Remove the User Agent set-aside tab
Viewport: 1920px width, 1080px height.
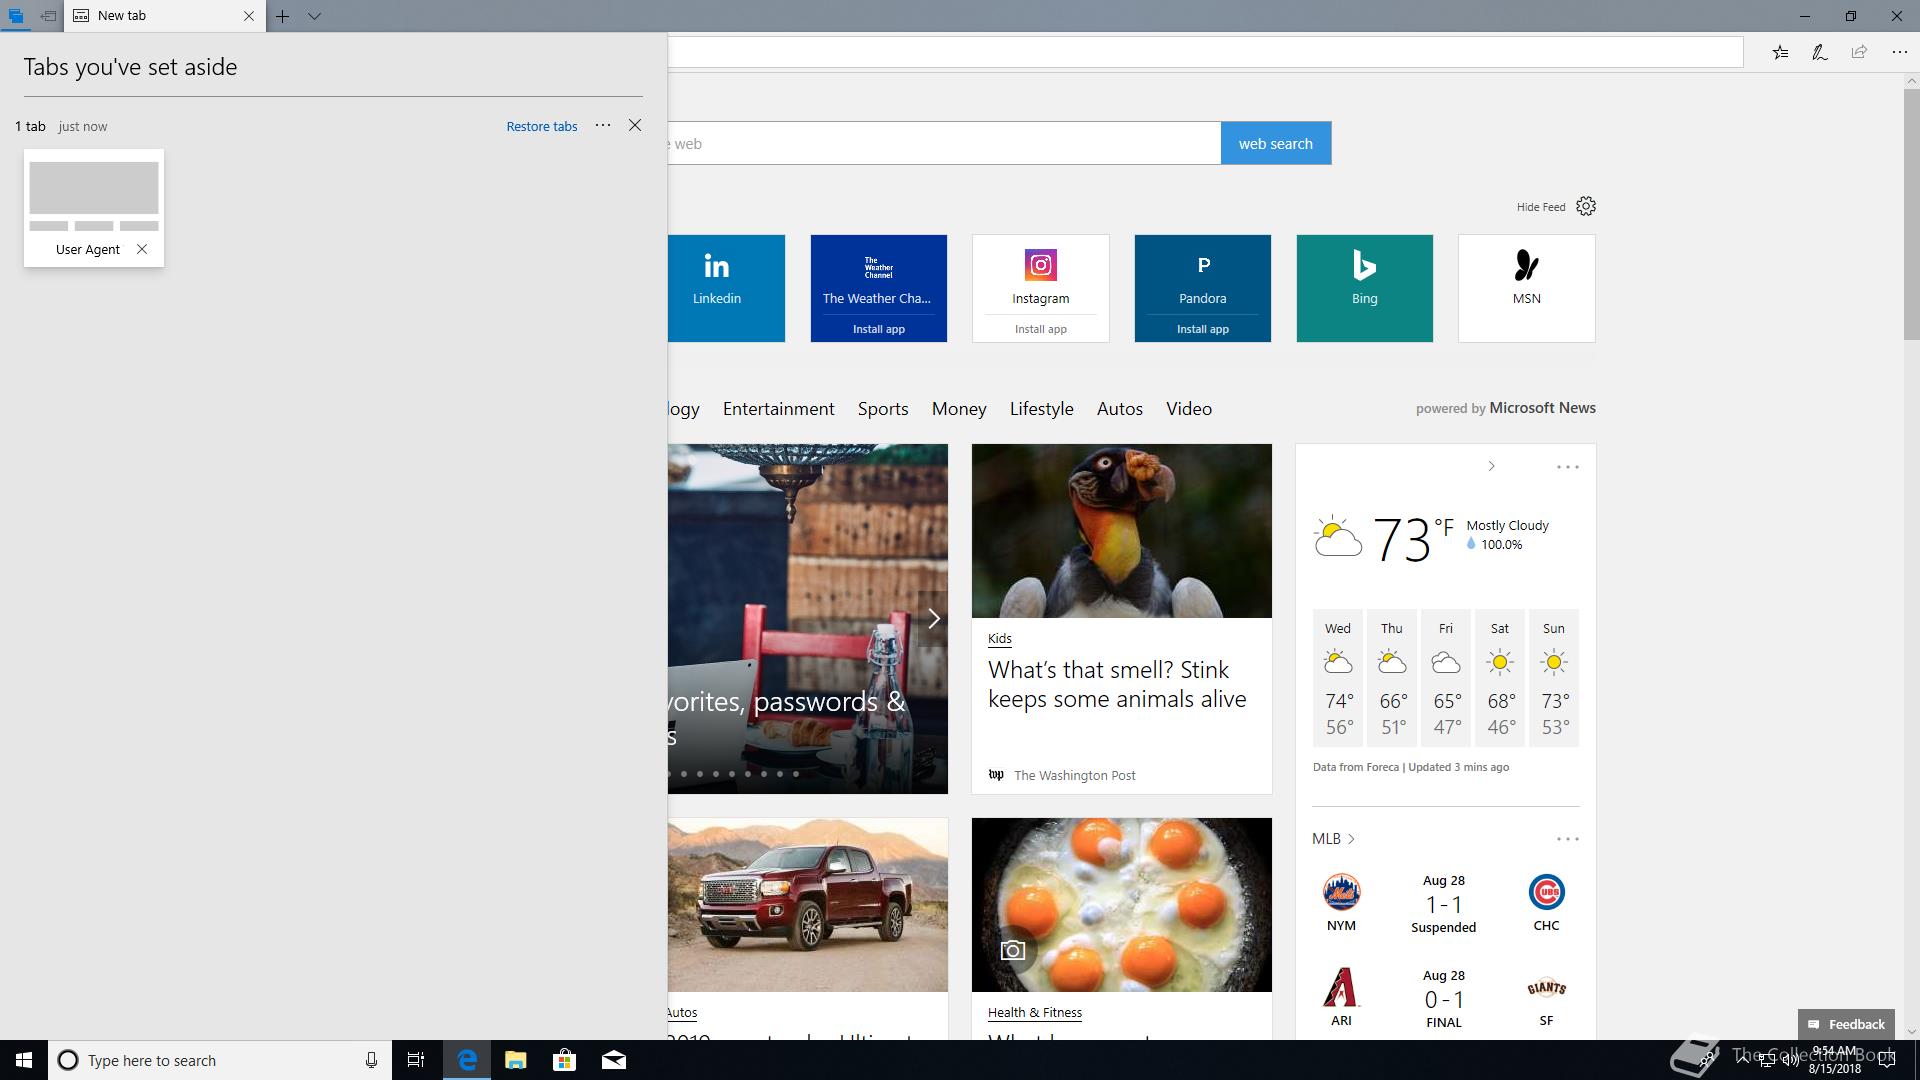(142, 249)
